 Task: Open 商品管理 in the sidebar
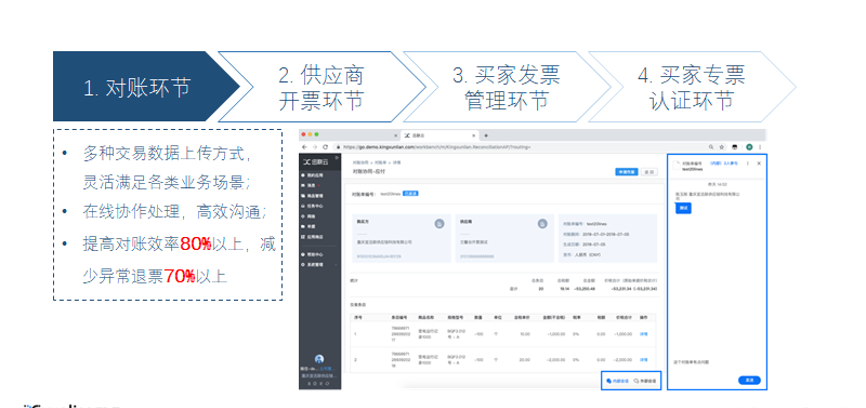311,195
